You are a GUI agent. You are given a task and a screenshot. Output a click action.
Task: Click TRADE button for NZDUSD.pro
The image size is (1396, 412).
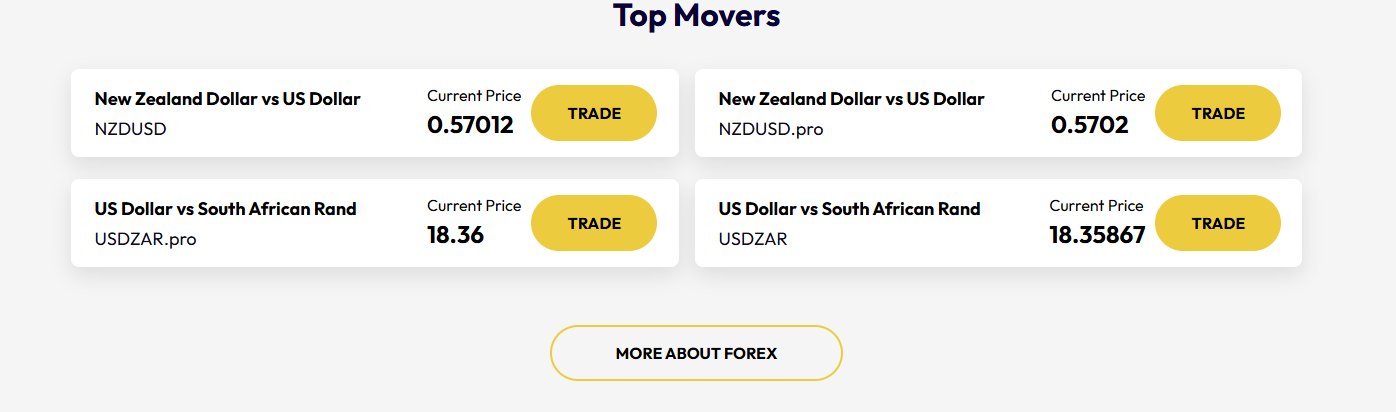(1217, 113)
